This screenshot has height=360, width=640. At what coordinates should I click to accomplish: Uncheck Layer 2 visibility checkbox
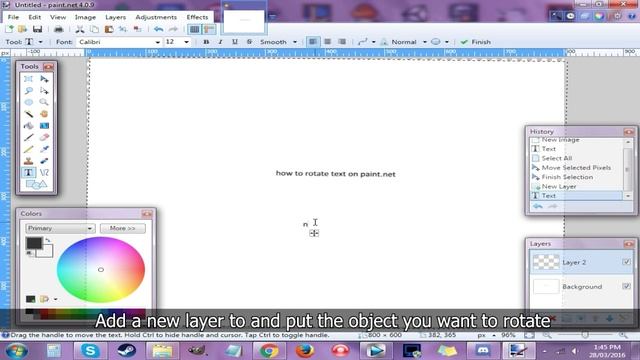coord(626,262)
